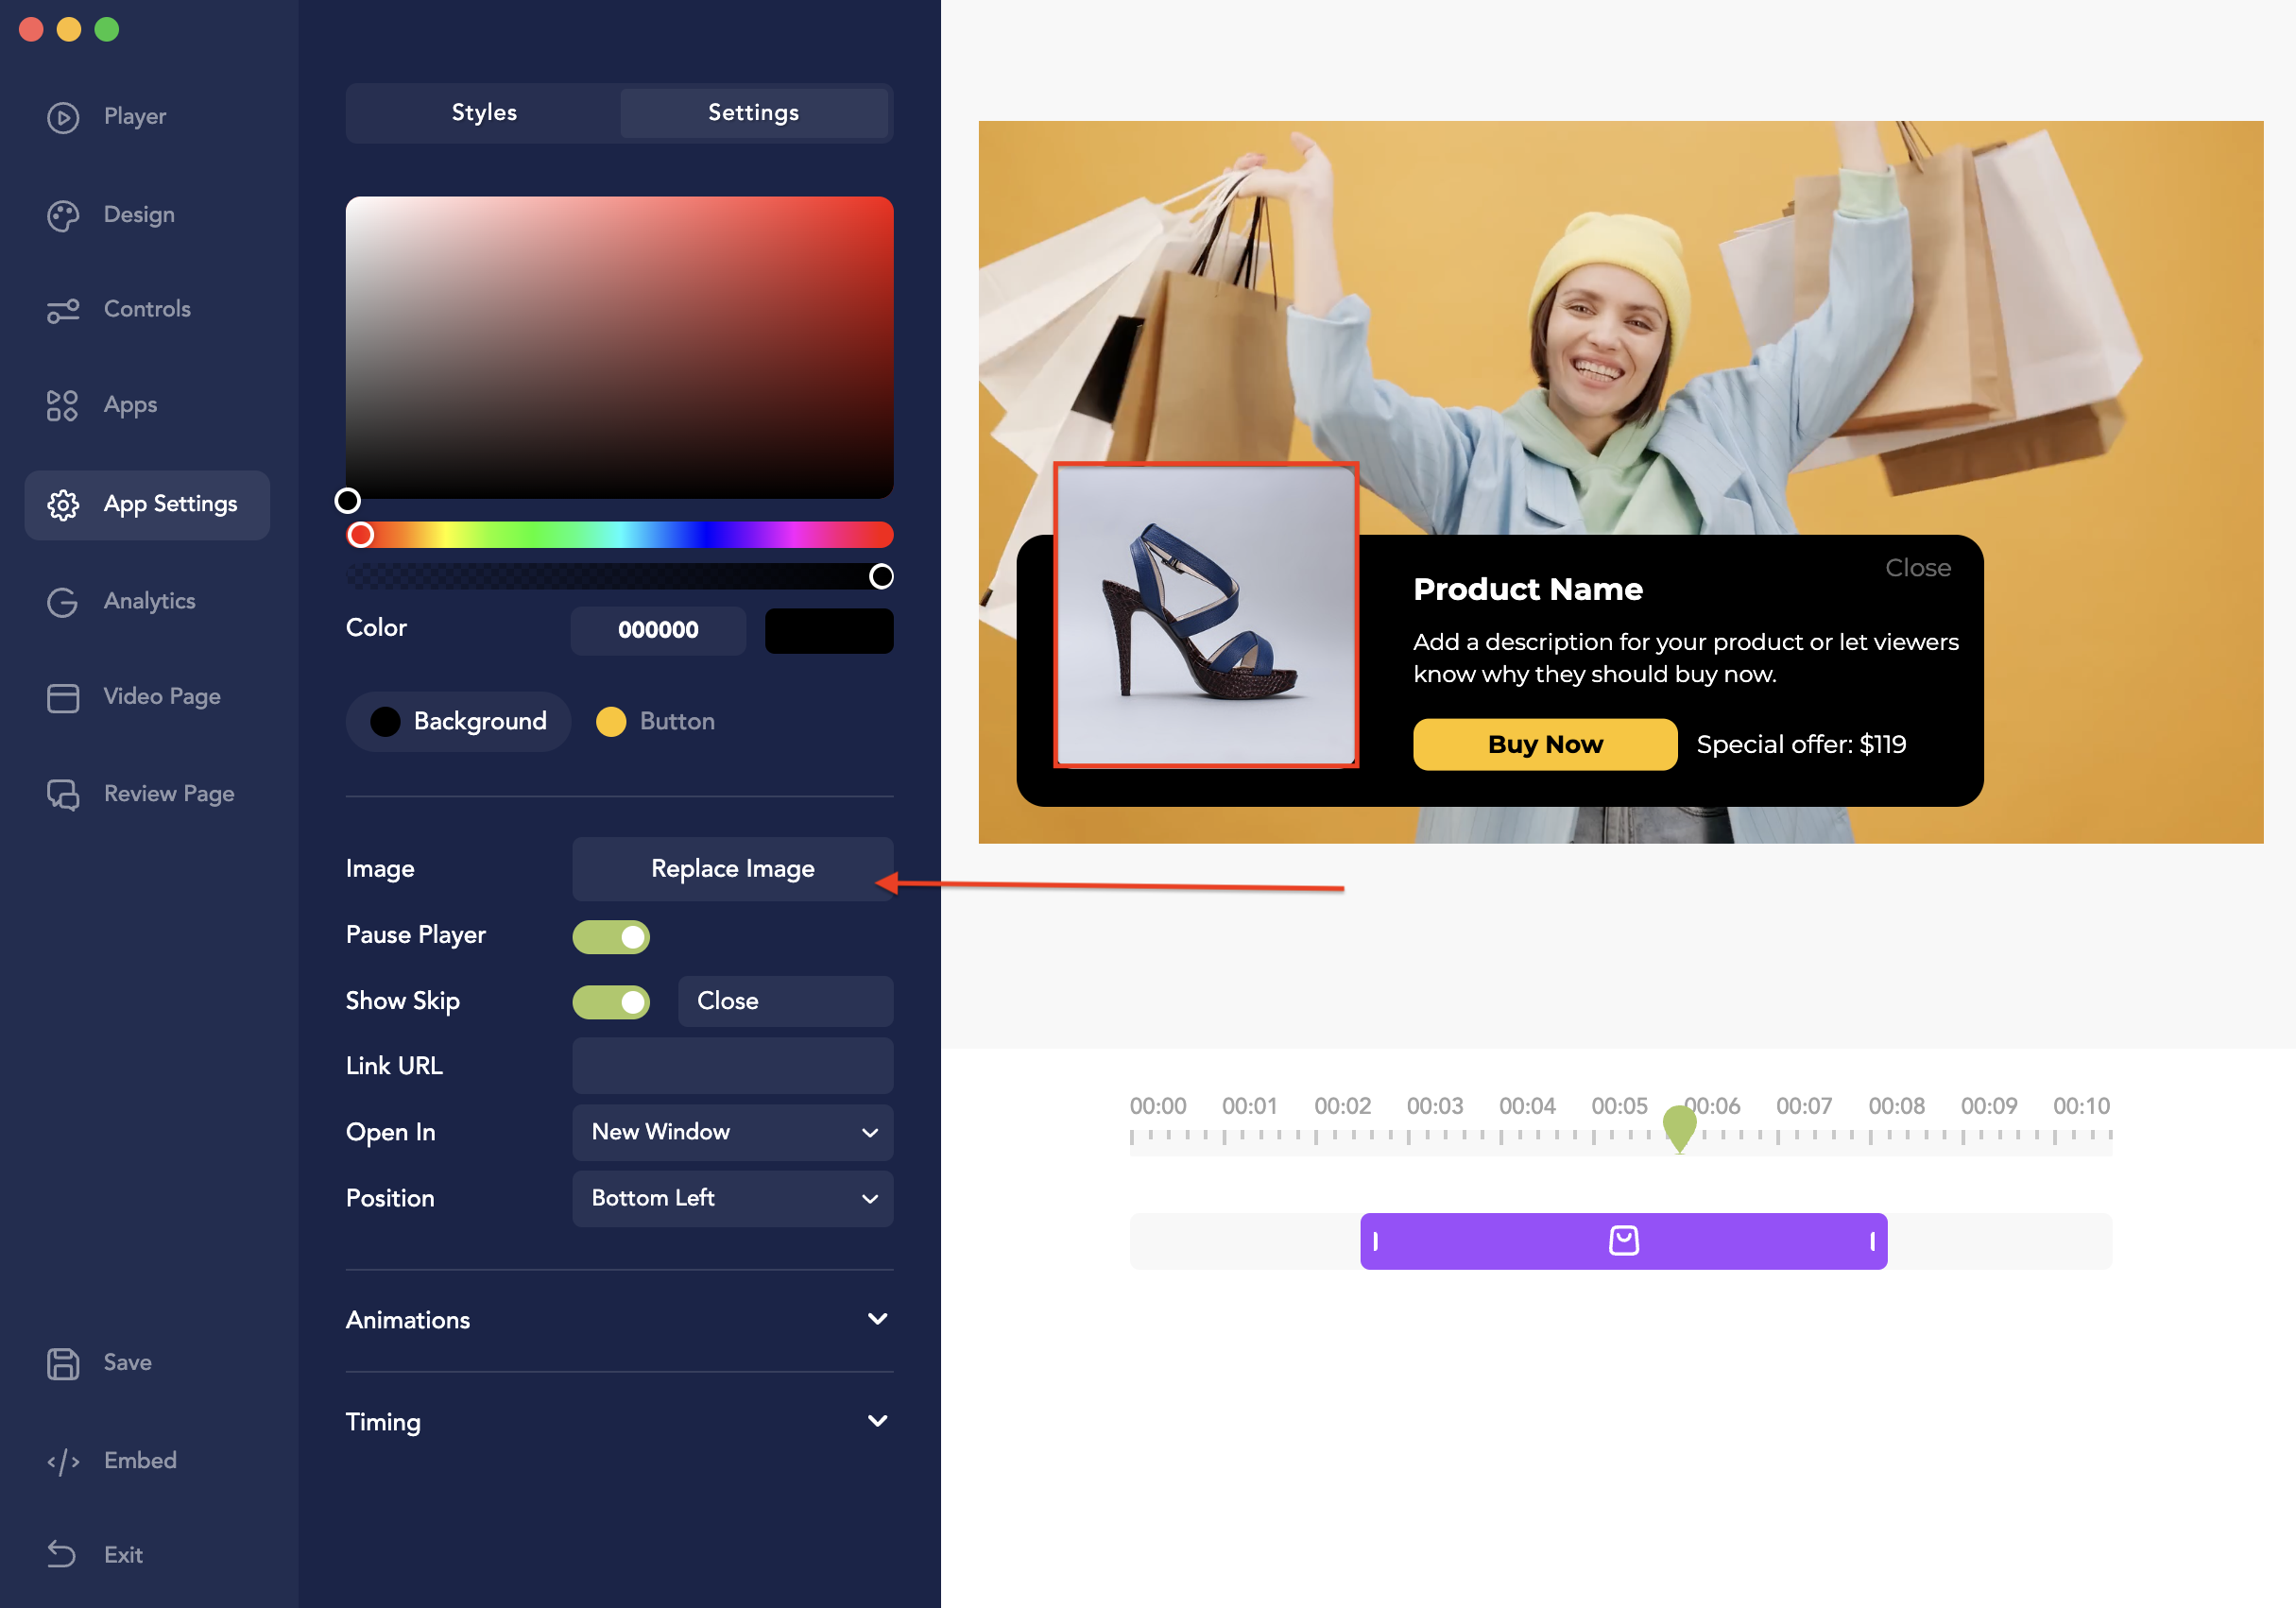Viewport: 2296px width, 1608px height.
Task: Click the 00:08 mark on timeline
Action: click(1896, 1106)
